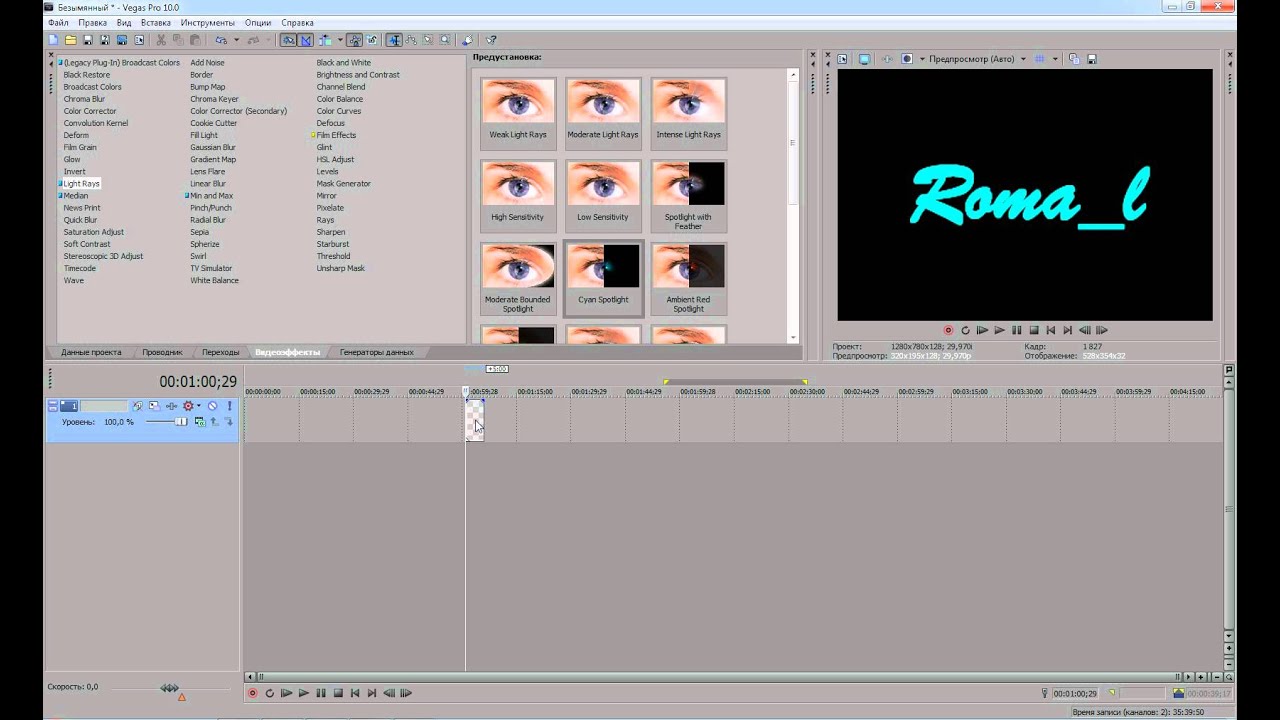The width and height of the screenshot is (1280, 720).
Task: Open preview overlays grid dropdown arrow
Action: tap(1055, 59)
